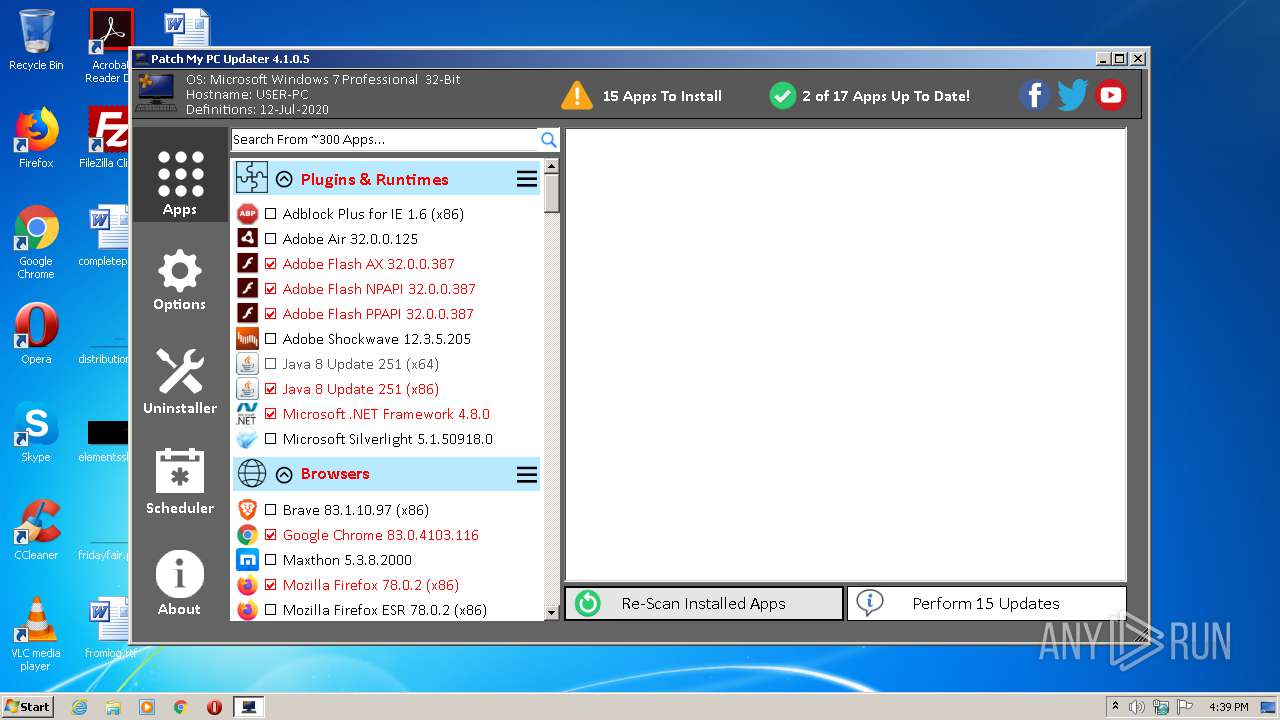Click the taskbar clock showing 4:39 PM

tap(1228, 707)
